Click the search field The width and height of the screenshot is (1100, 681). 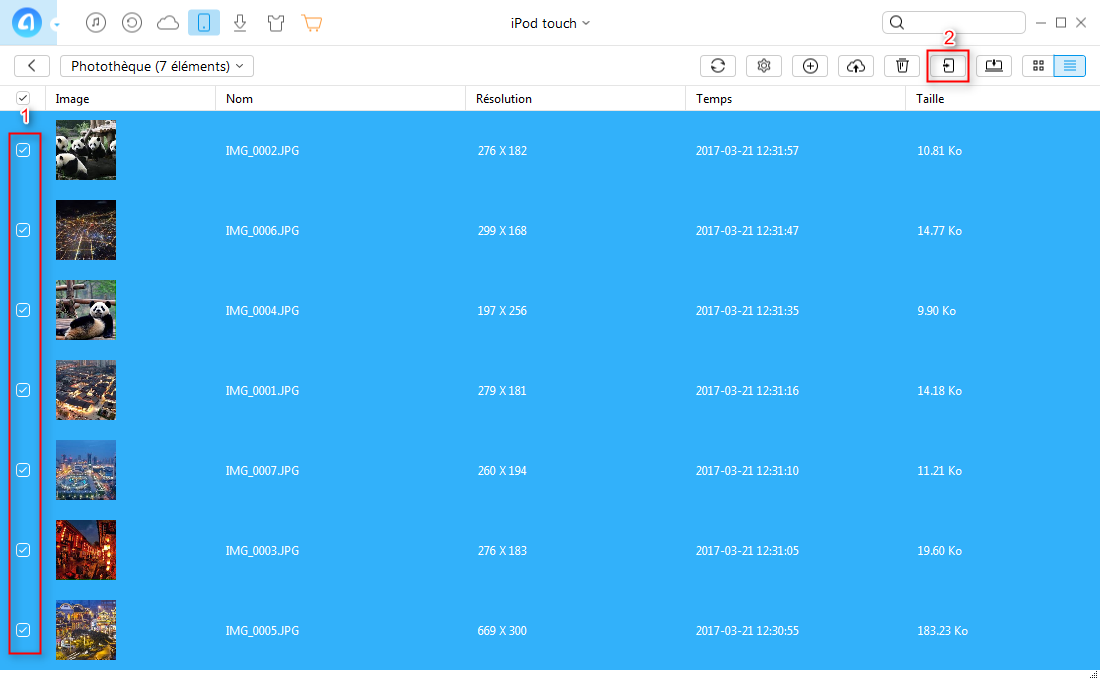[954, 22]
